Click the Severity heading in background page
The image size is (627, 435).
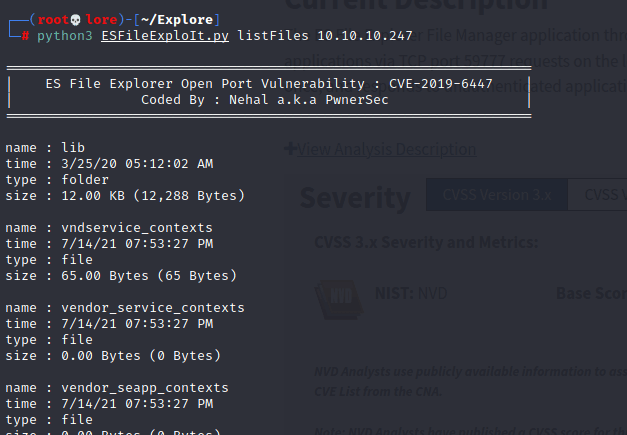[x=355, y=198]
